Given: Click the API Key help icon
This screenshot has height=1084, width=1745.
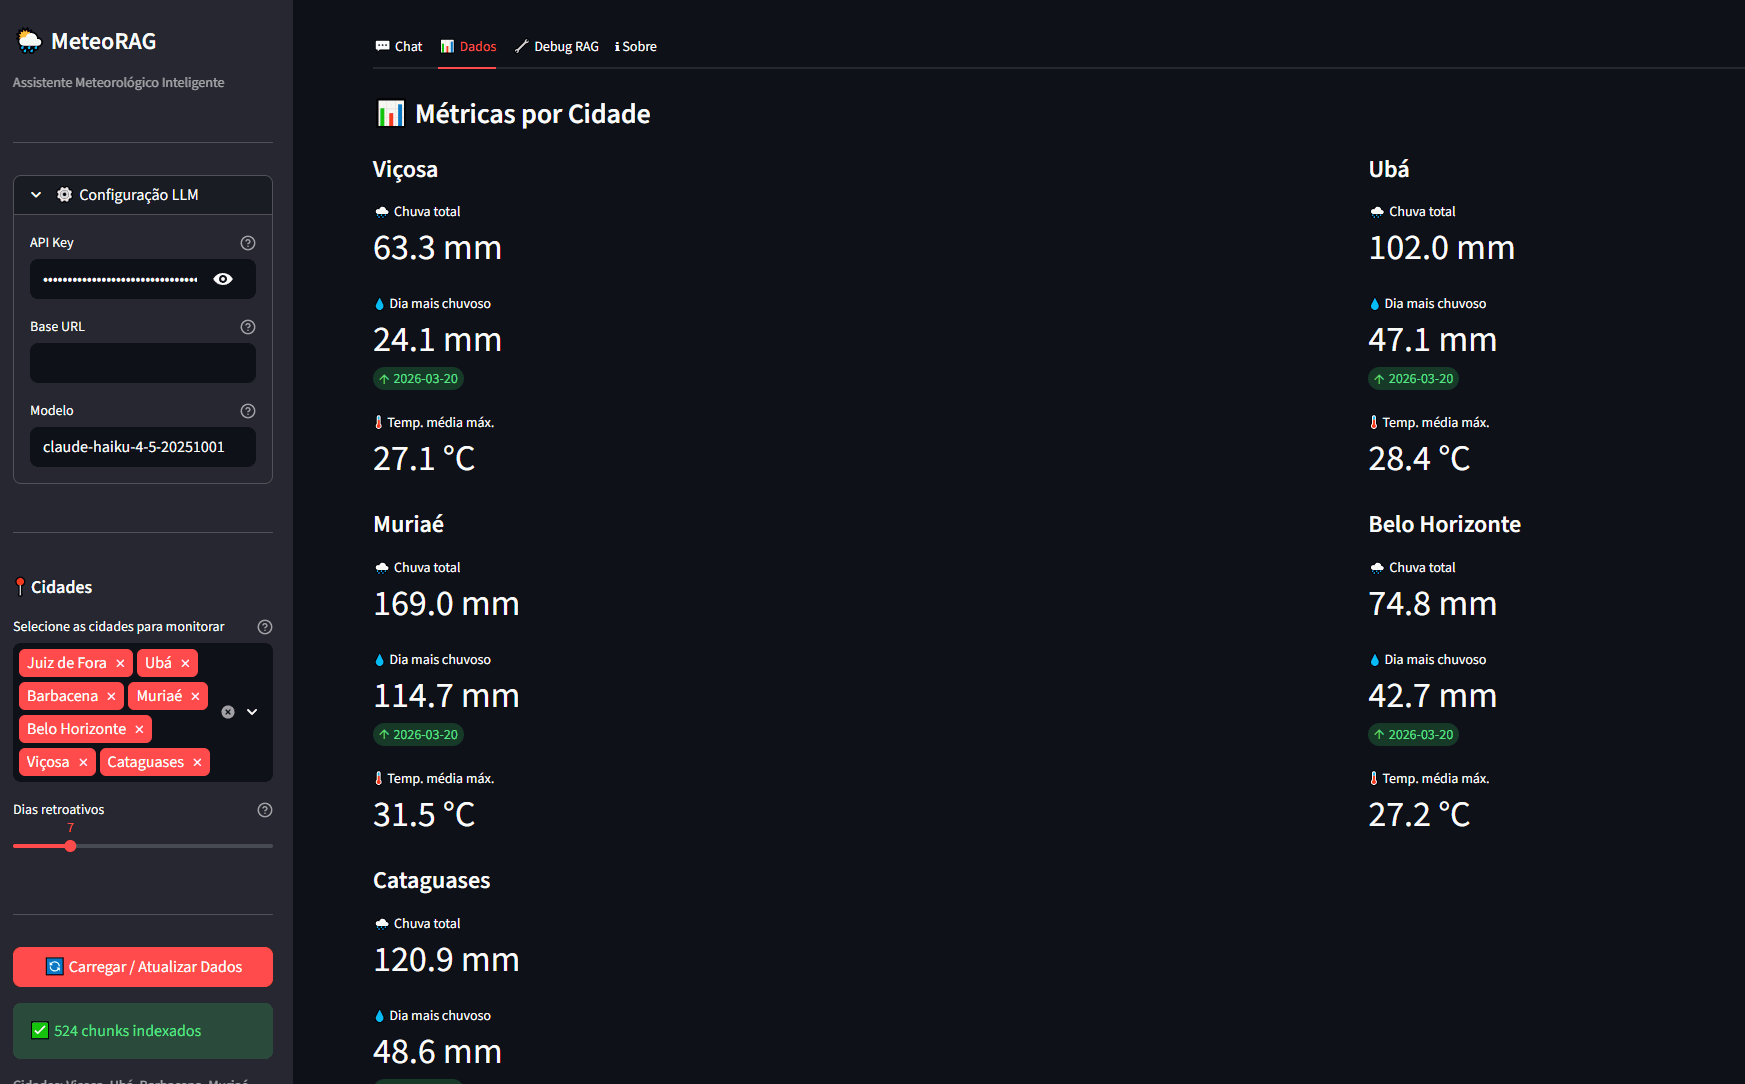Looking at the screenshot, I should 248,243.
